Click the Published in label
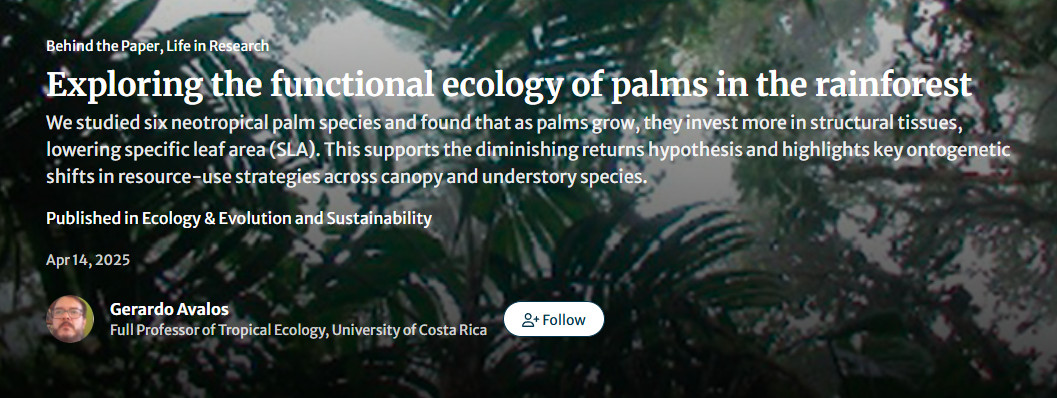Viewport: 1057px width, 398px height. pyautogui.click(x=92, y=219)
